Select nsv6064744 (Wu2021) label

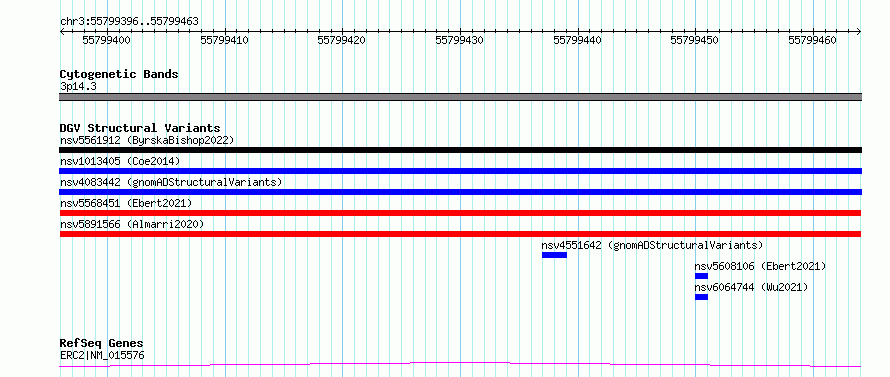pyautogui.click(x=751, y=287)
